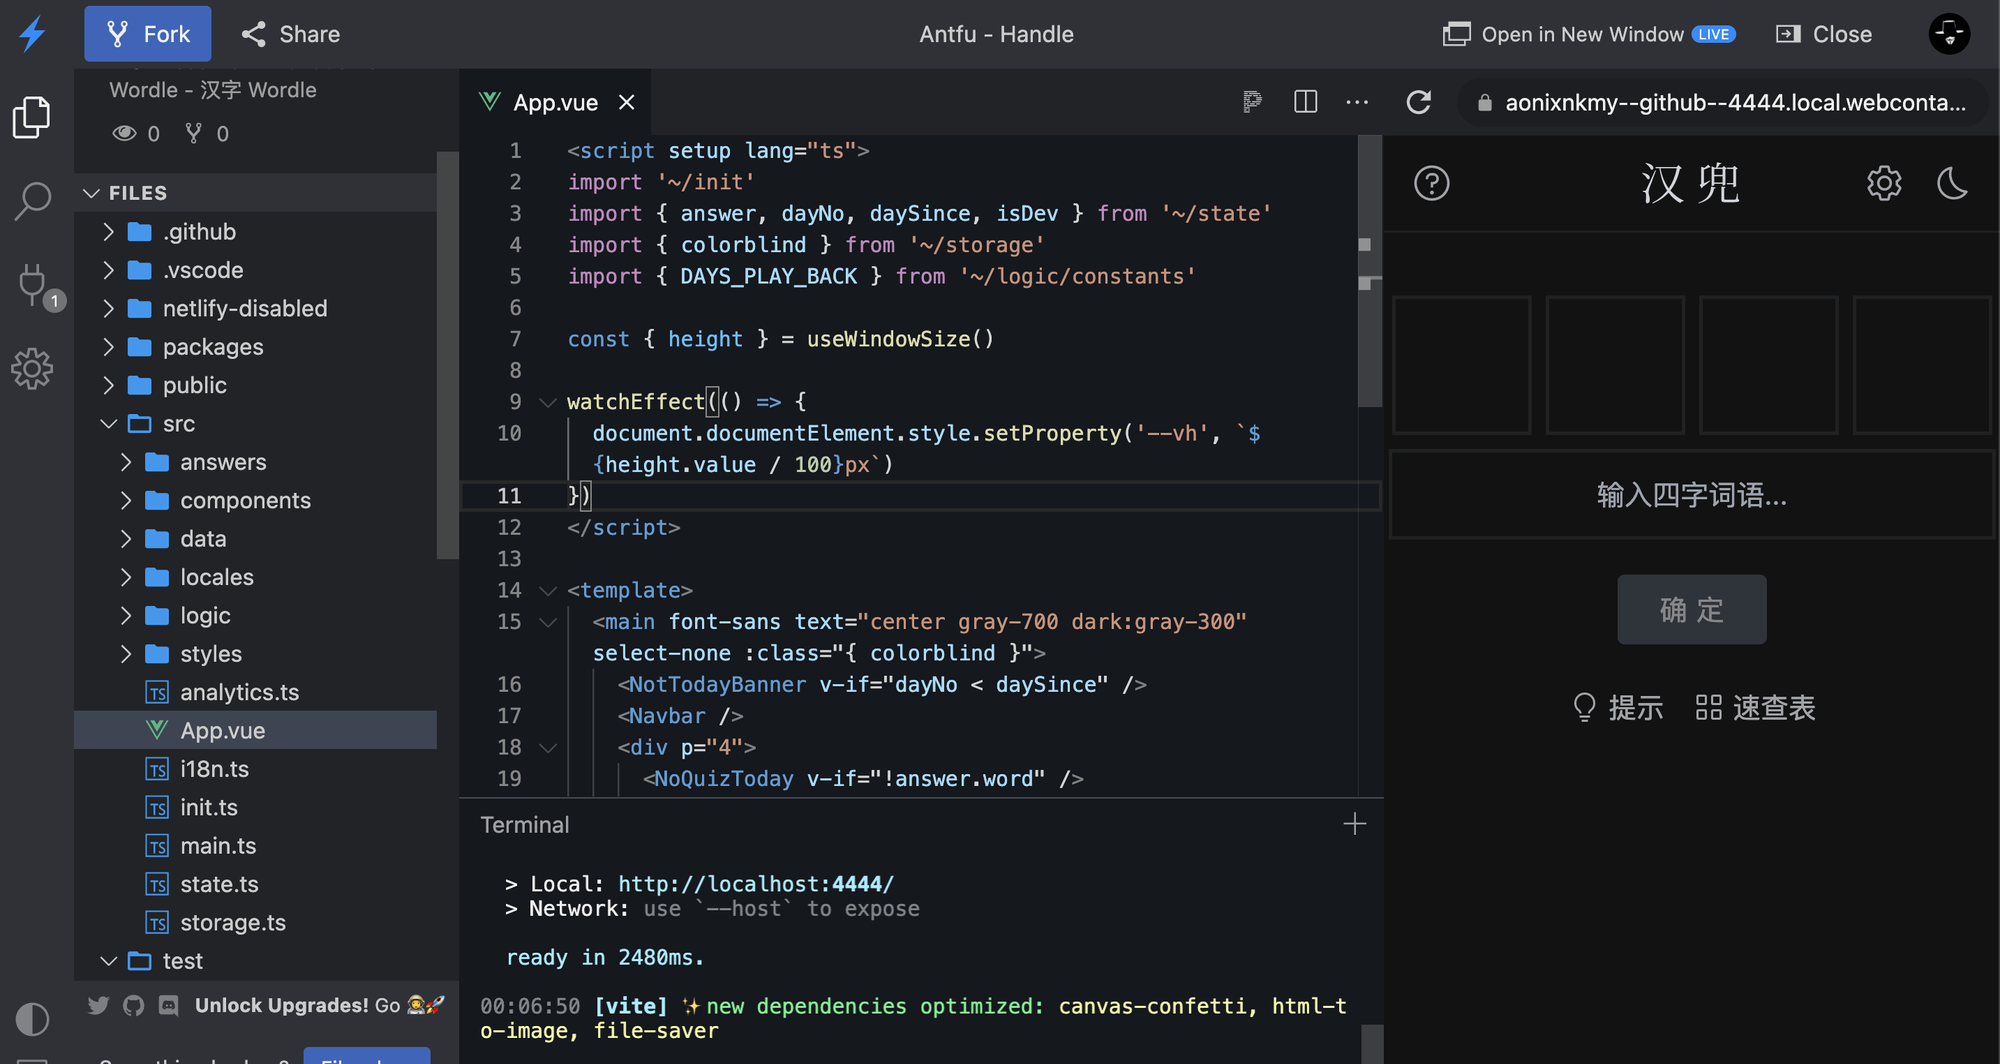This screenshot has width=2000, height=1064.
Task: Click the Fork button
Action: click(148, 34)
